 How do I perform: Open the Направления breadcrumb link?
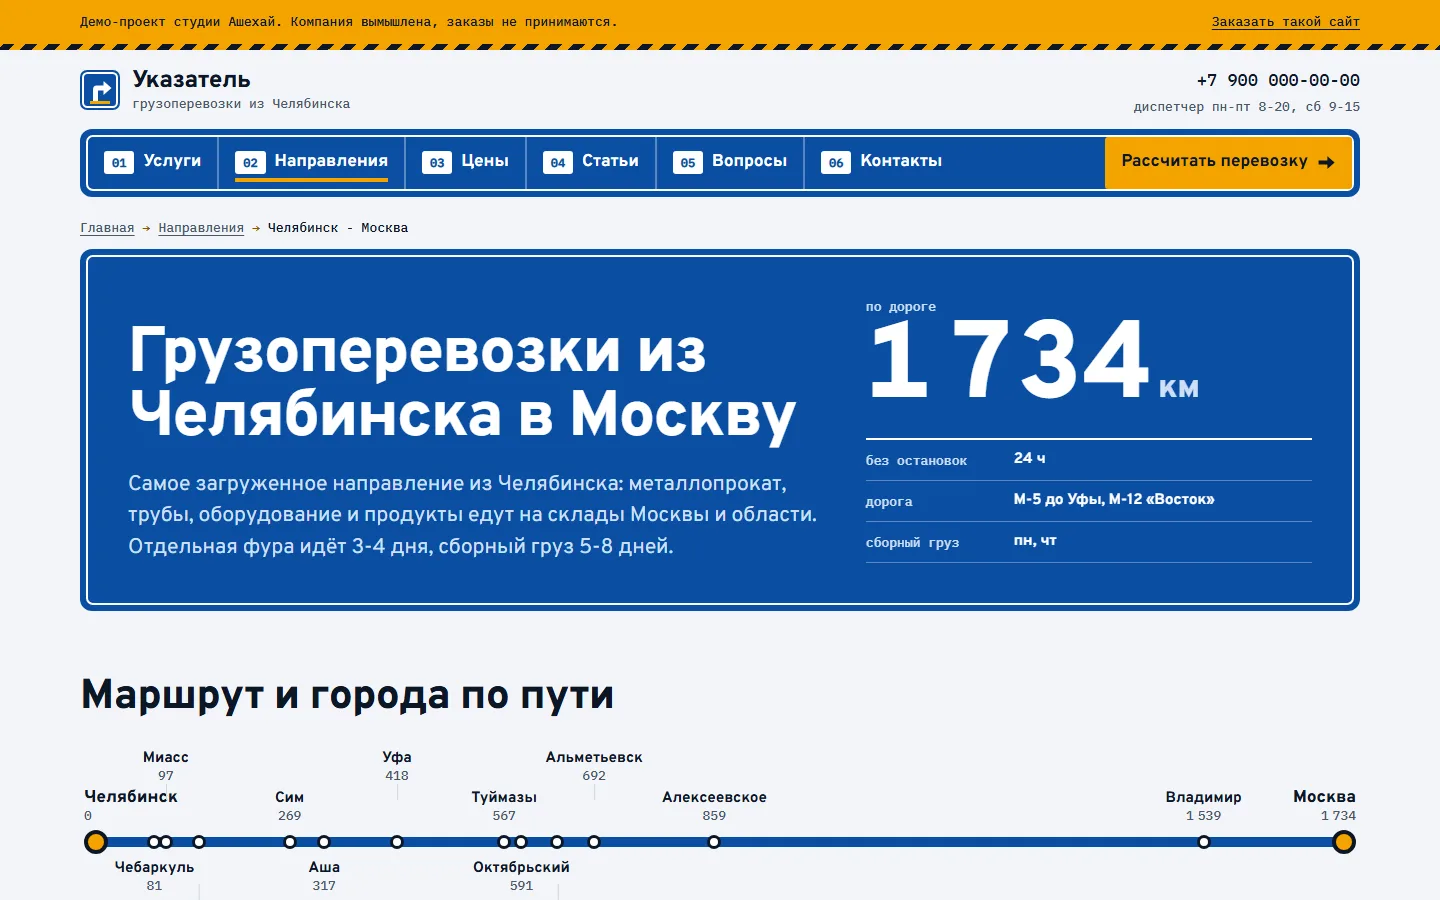pos(201,228)
